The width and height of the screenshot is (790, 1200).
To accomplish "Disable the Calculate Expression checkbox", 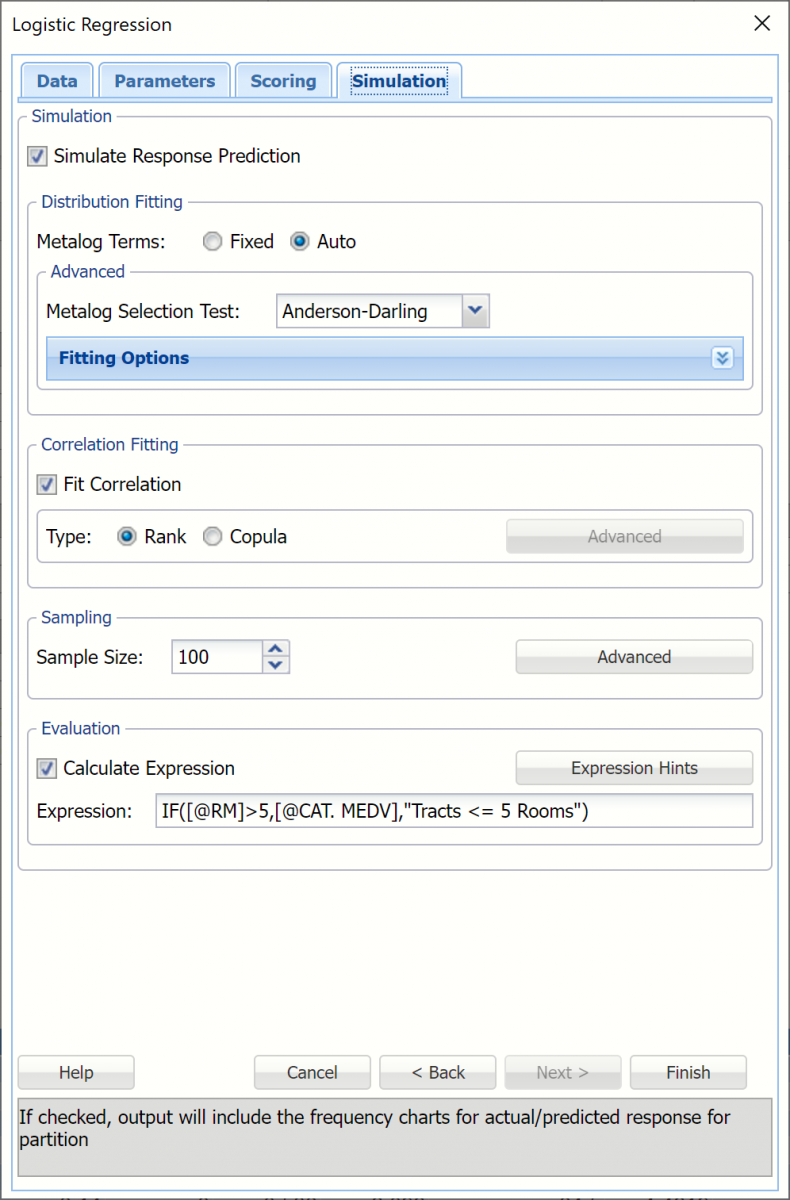I will point(47,769).
